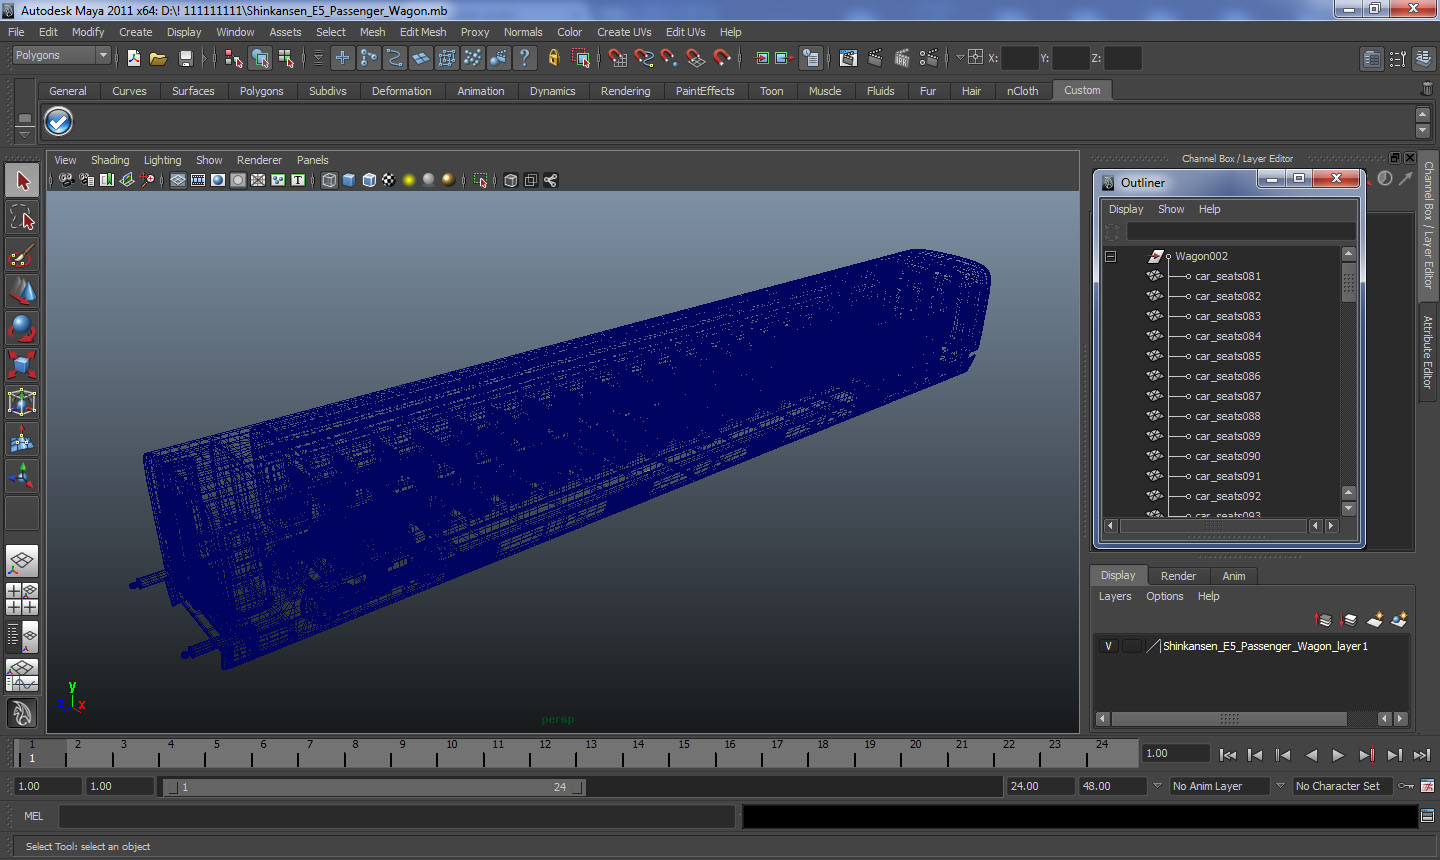Click the shelf trash can icon

tap(1426, 90)
